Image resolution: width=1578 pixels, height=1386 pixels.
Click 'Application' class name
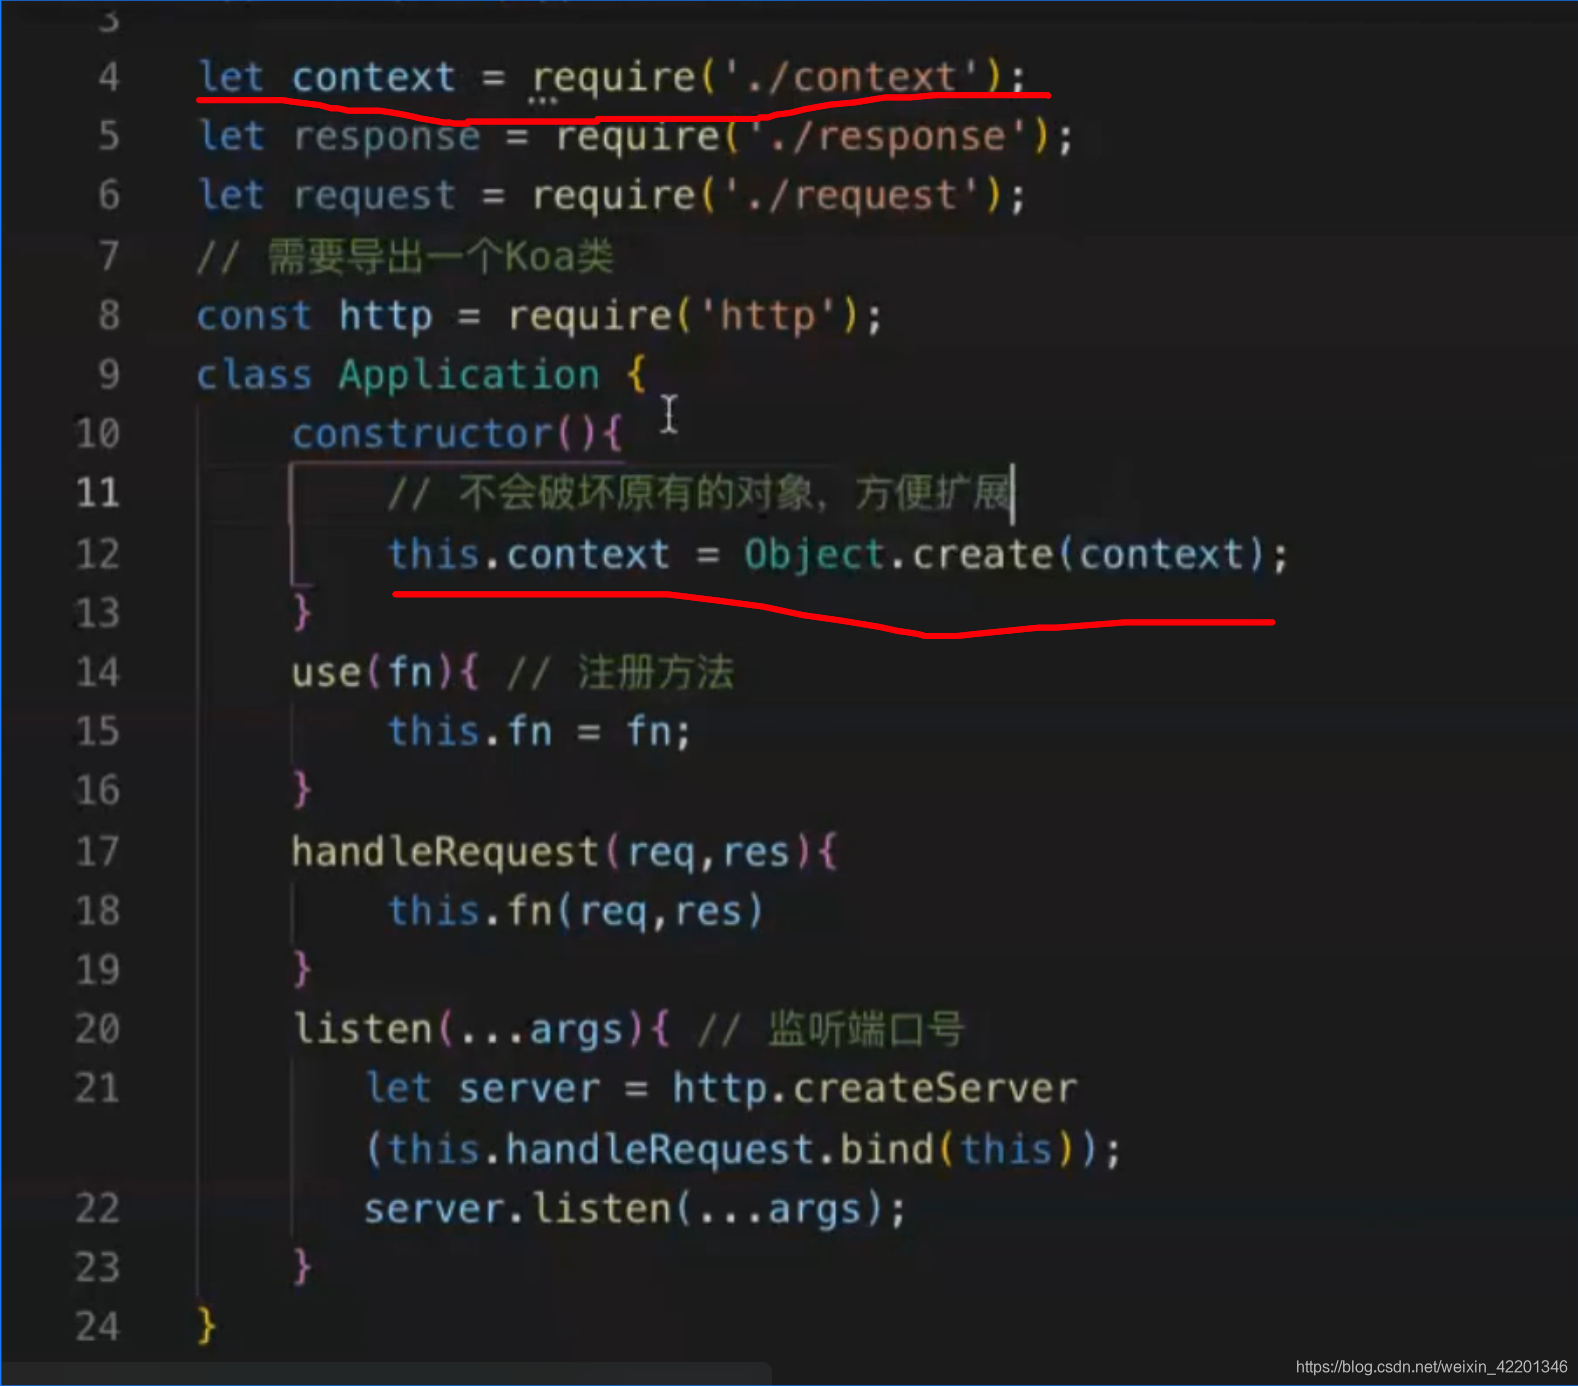coord(469,375)
